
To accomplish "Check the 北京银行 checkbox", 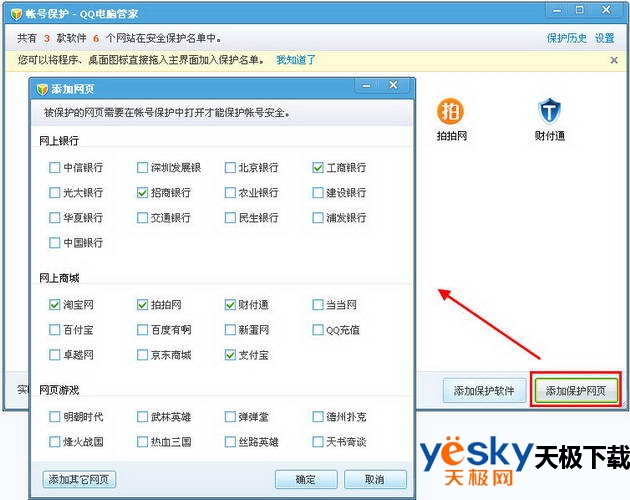I will tap(230, 167).
